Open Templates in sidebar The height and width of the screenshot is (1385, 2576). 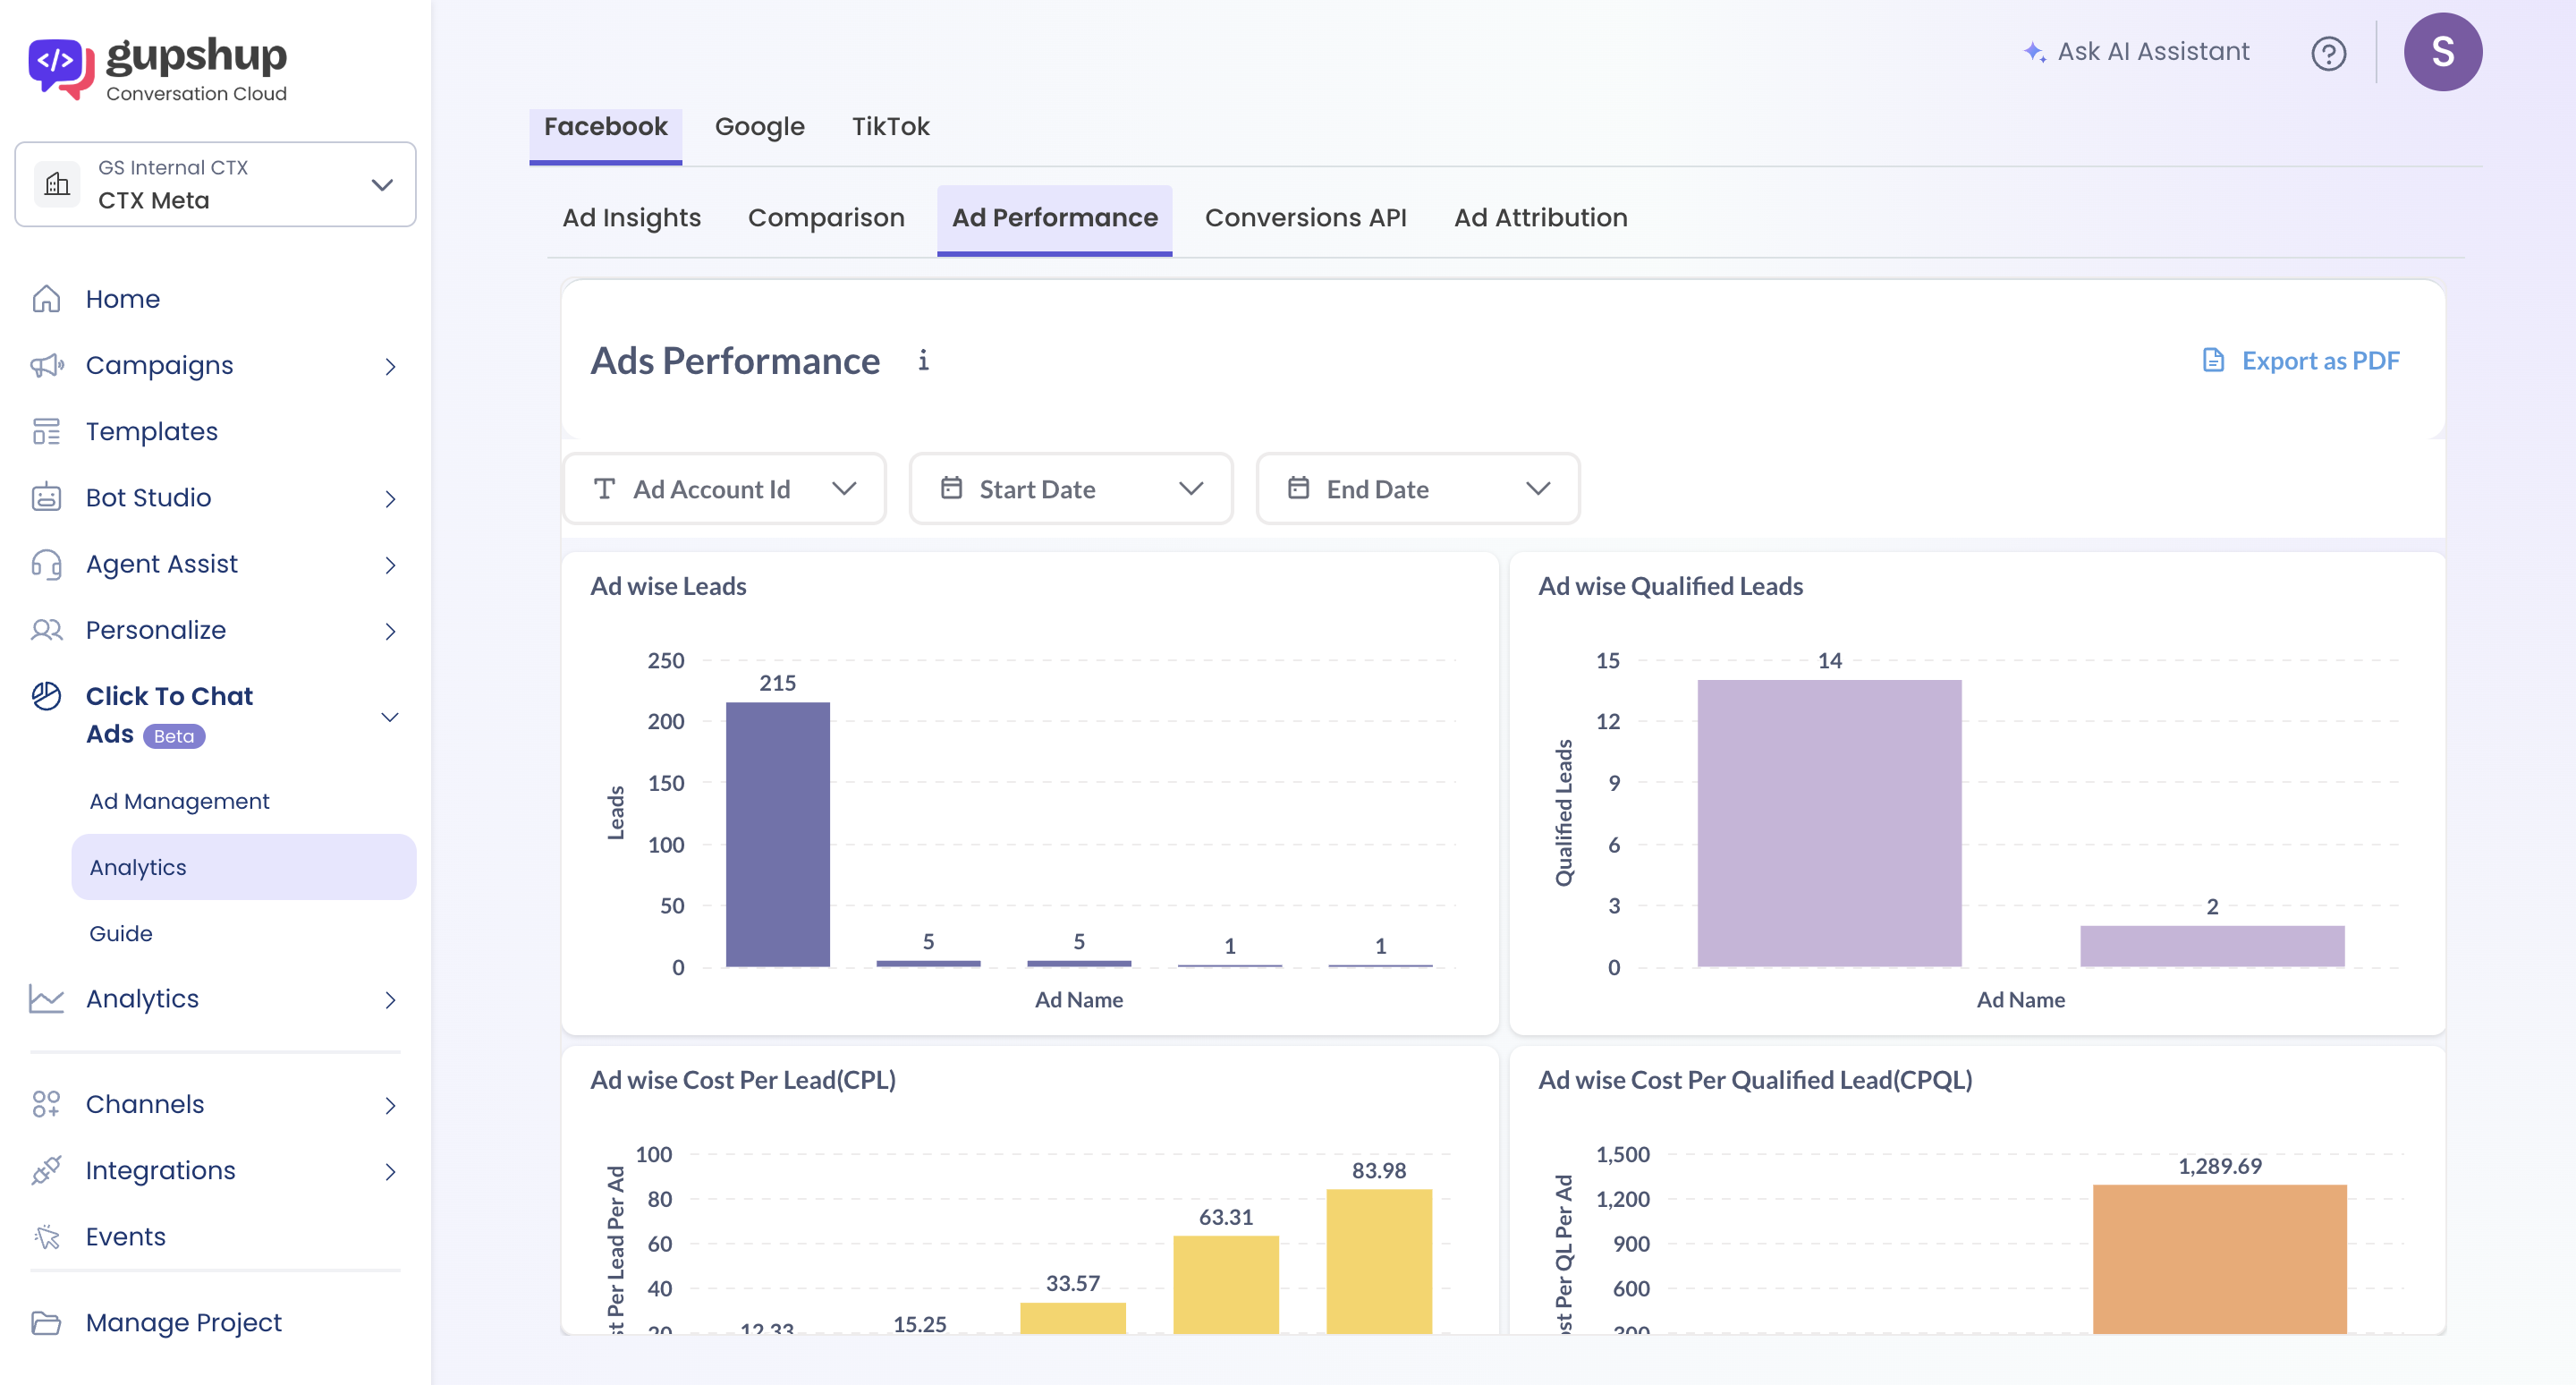[152, 431]
